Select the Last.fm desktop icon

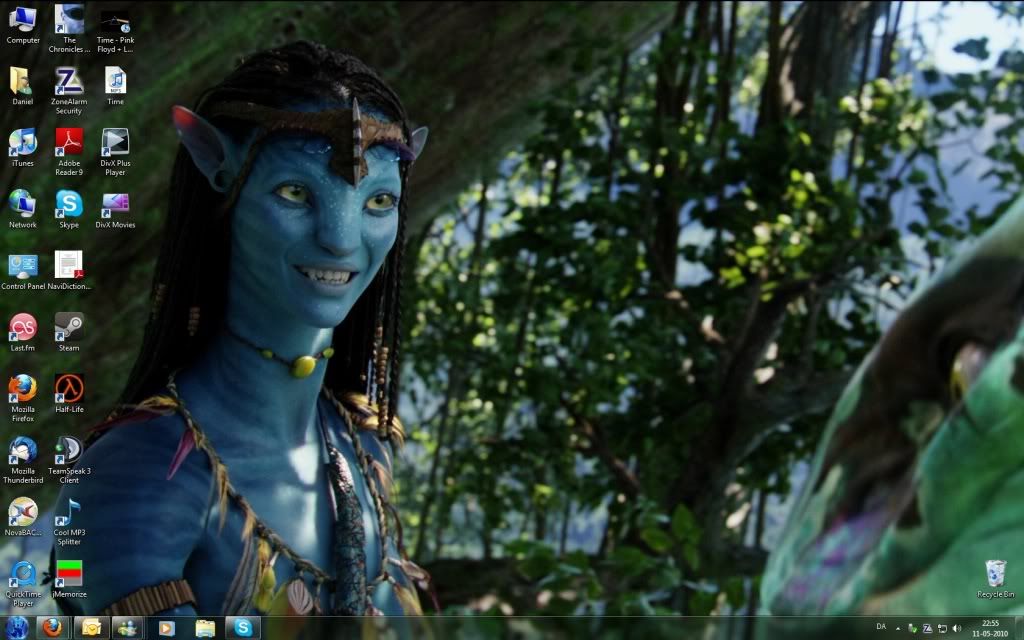point(22,327)
